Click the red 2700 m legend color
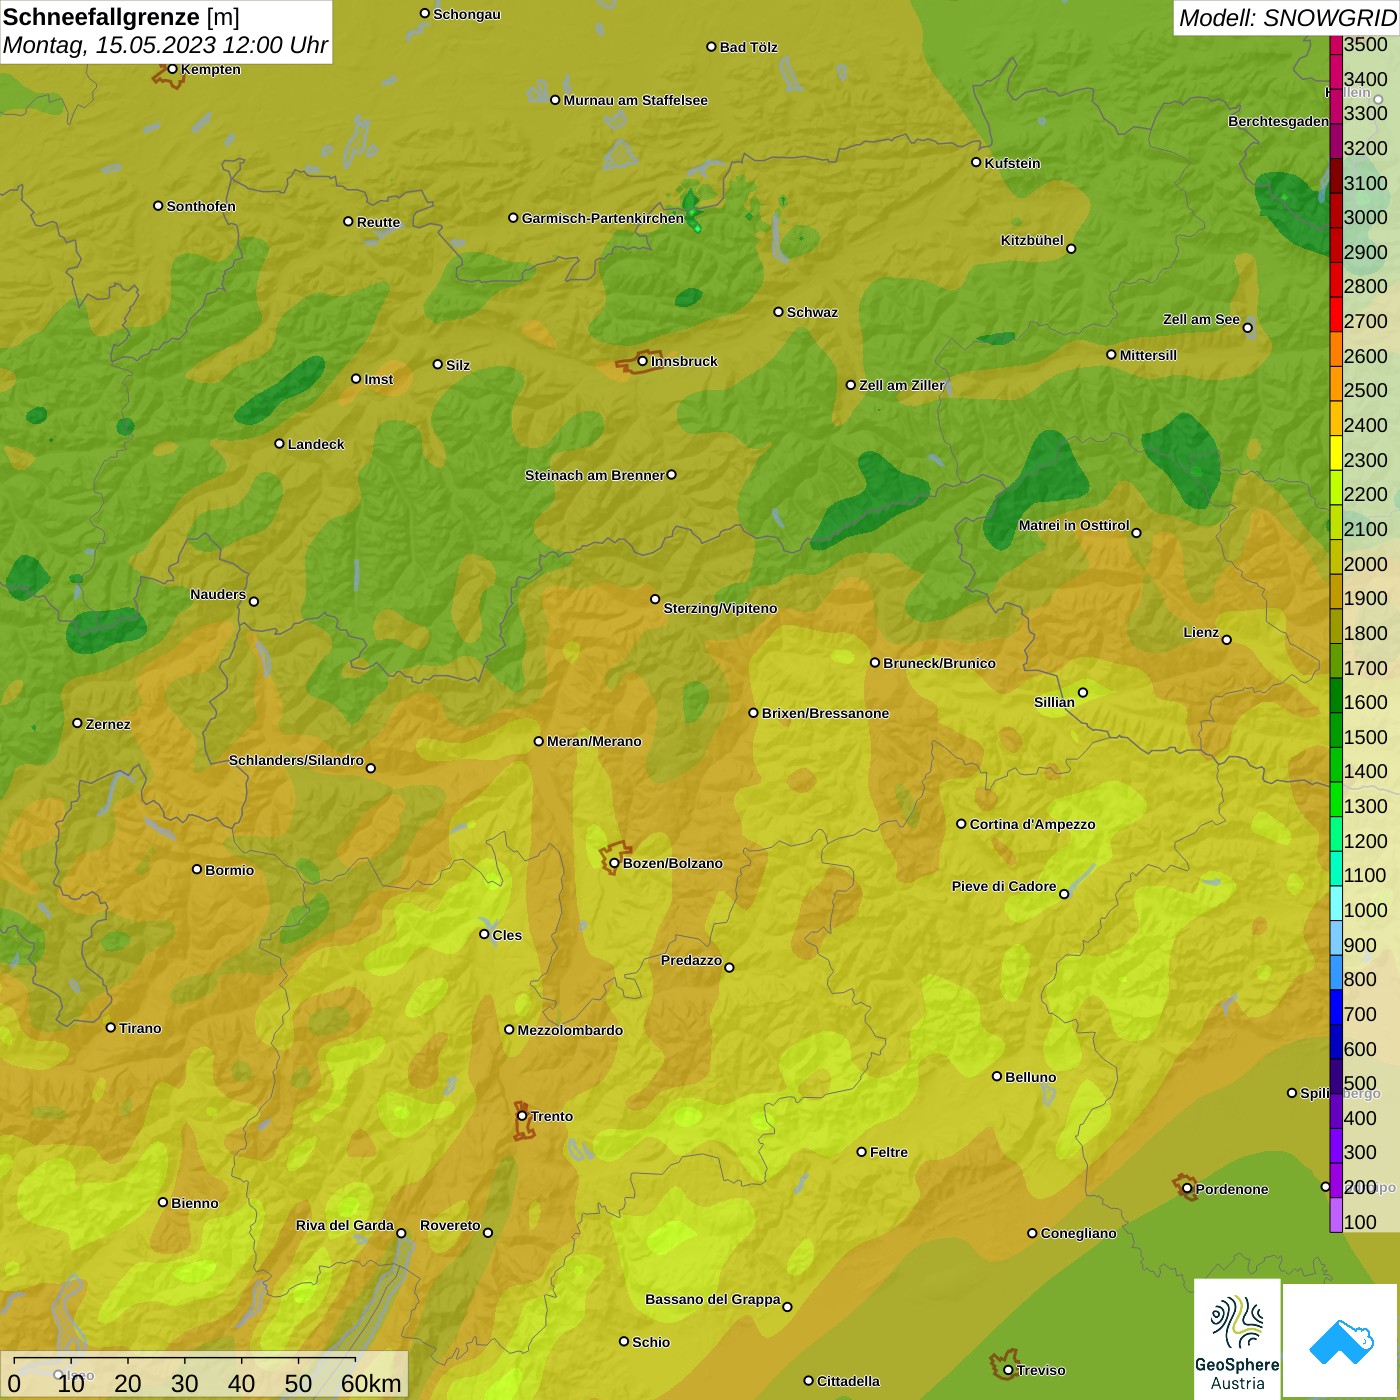 [1336, 315]
